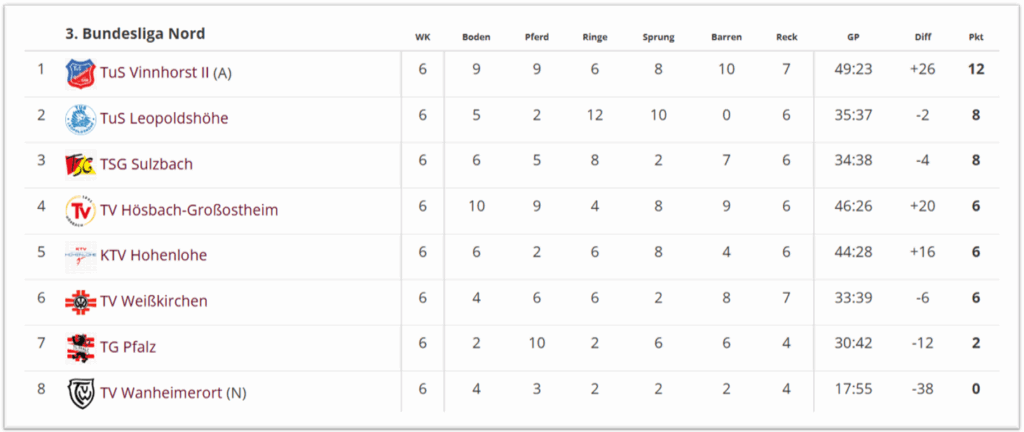Open the TV Weißkirchen team link
This screenshot has width=1024, height=432.
154,301
